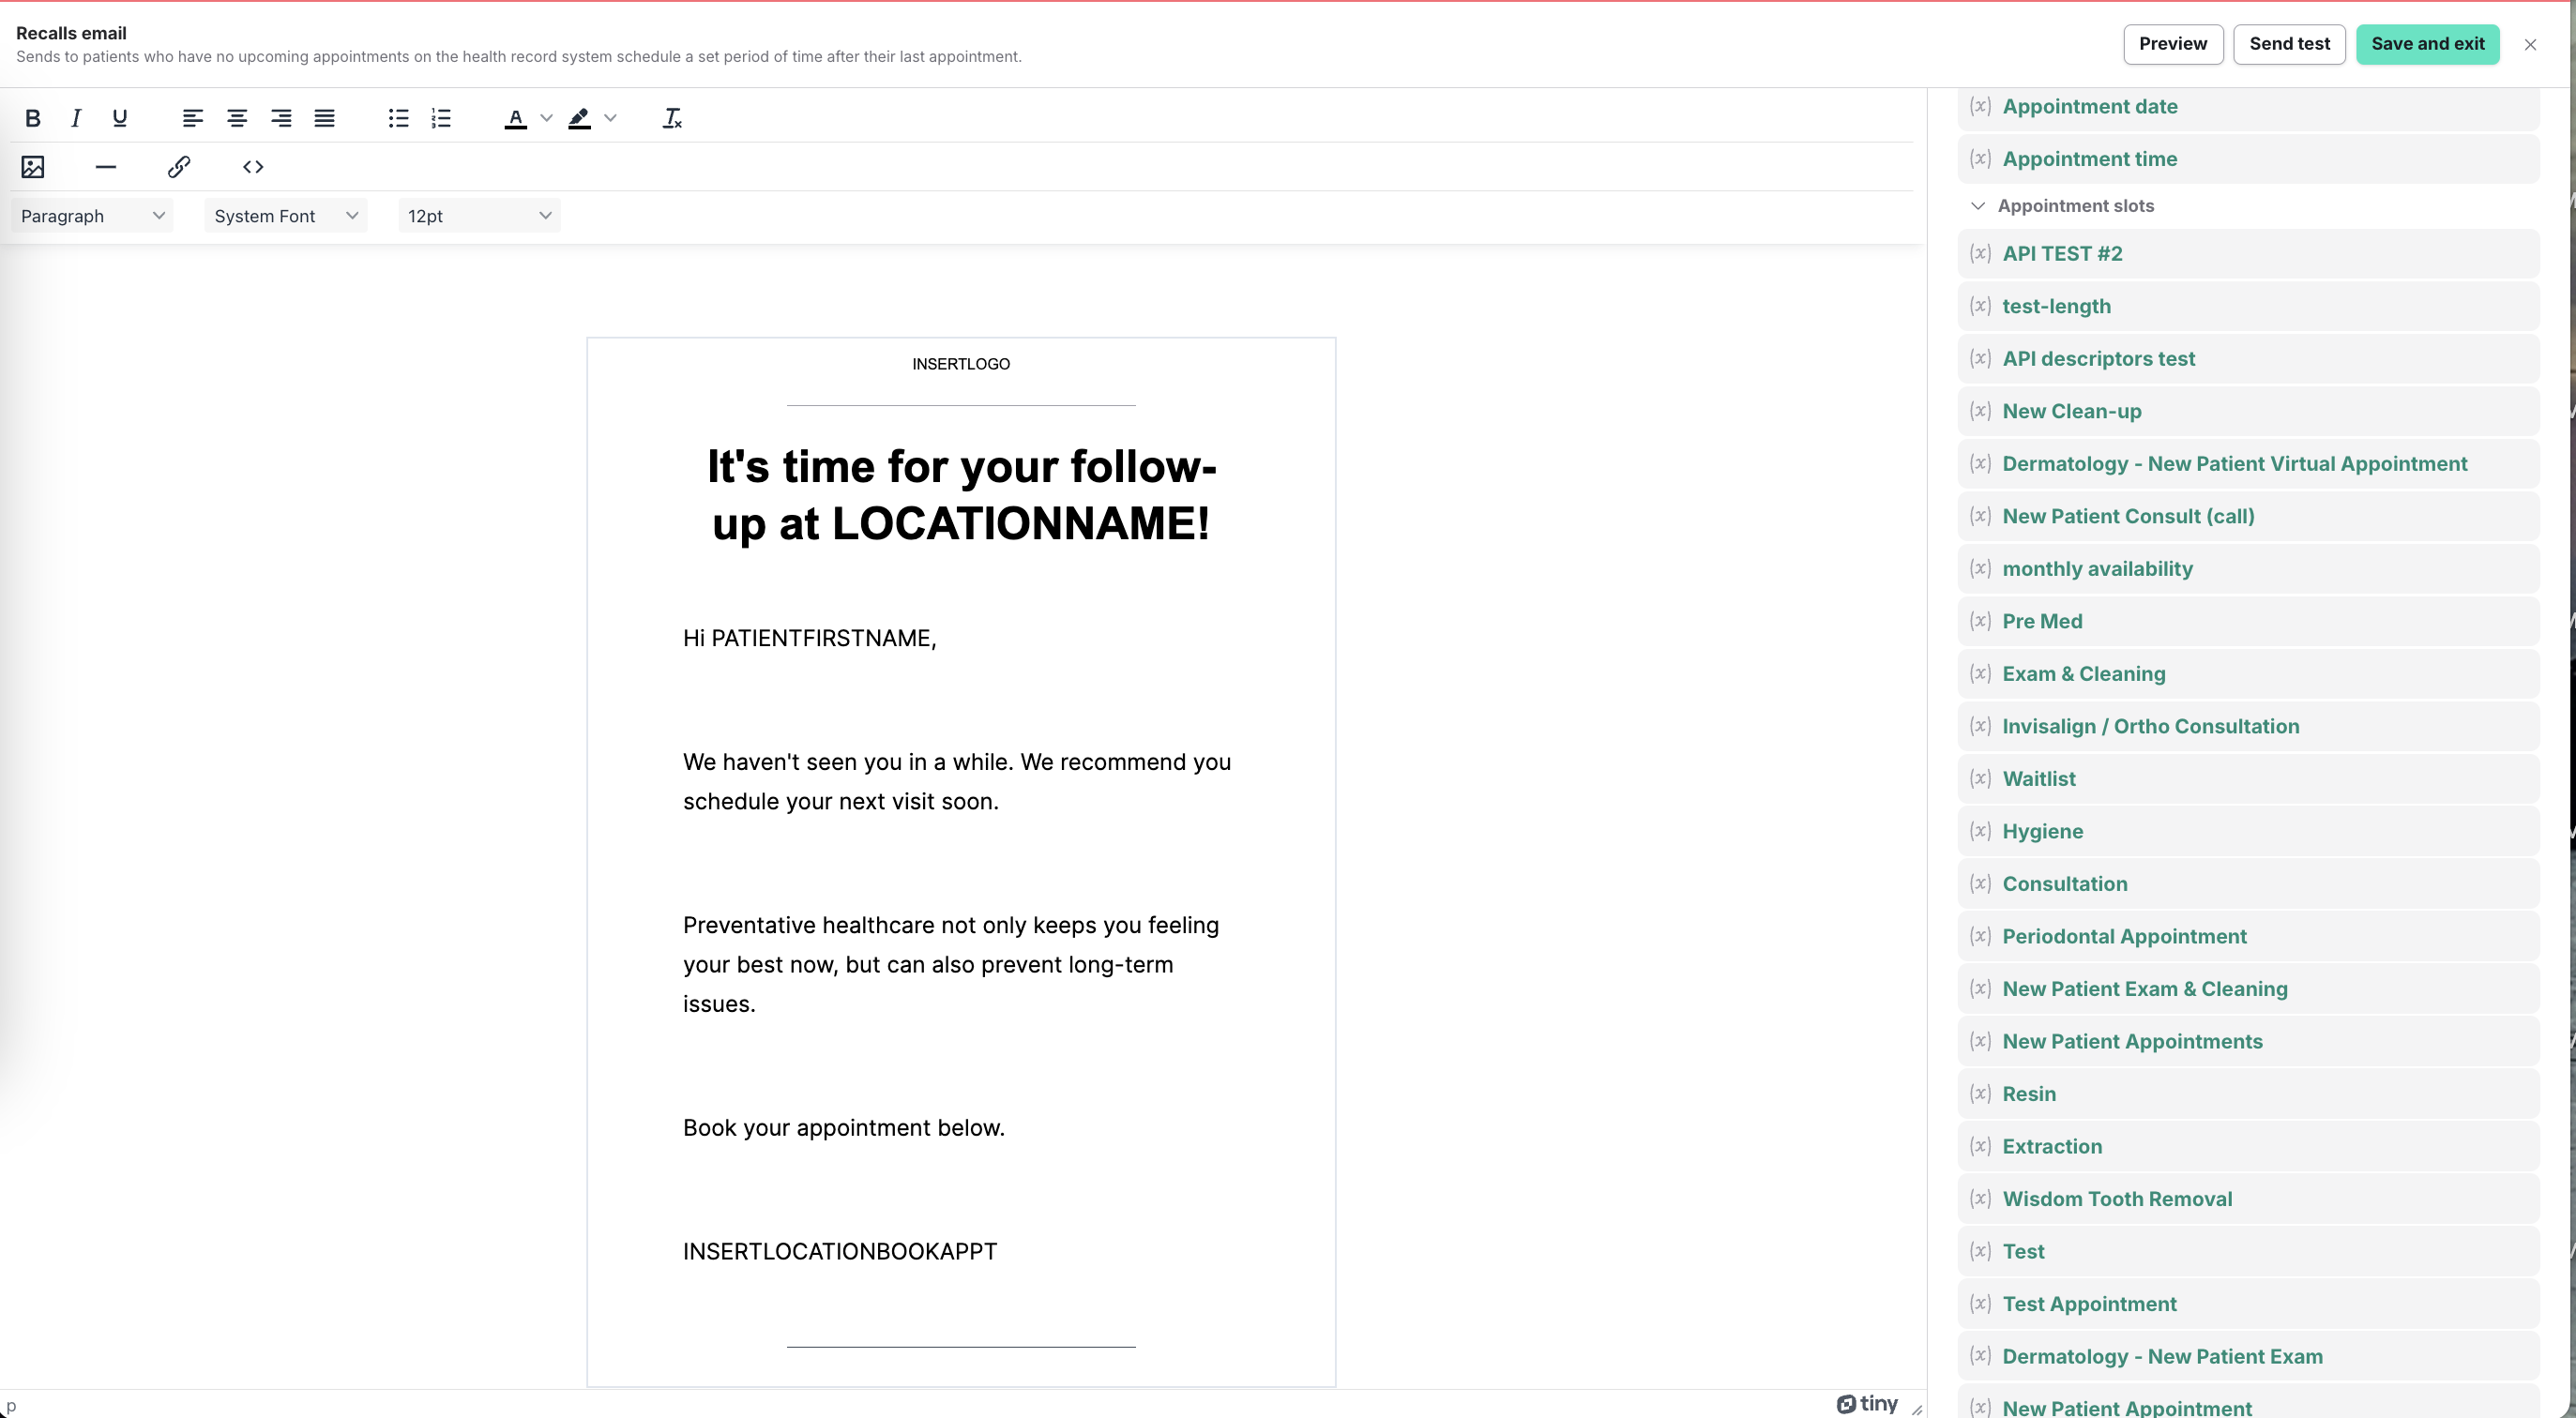This screenshot has height=1418, width=2576.
Task: Open the 12pt font size dropdown
Action: [479, 216]
